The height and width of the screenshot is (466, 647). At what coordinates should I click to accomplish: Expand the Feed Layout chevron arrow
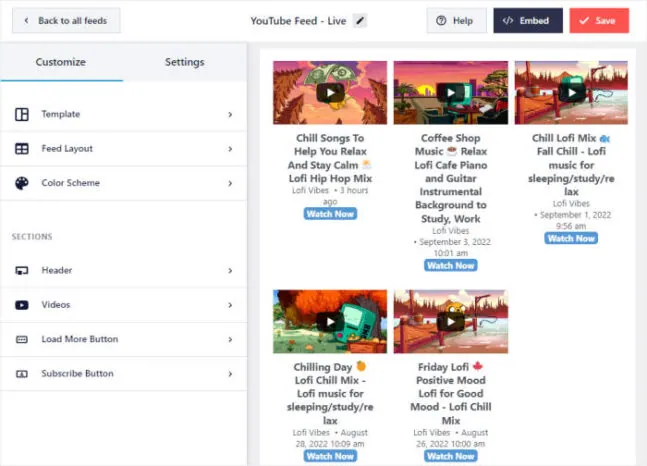pyautogui.click(x=230, y=149)
